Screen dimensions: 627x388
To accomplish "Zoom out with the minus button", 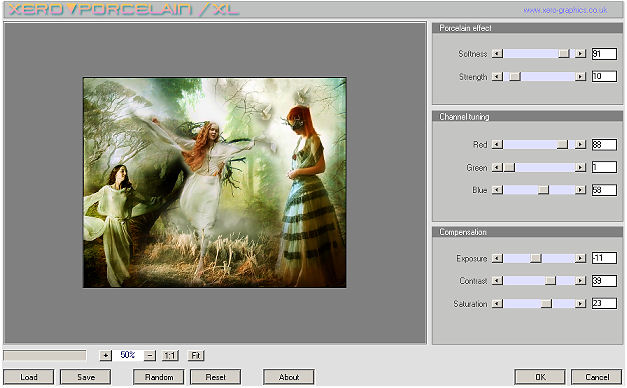I will pyautogui.click(x=150, y=355).
